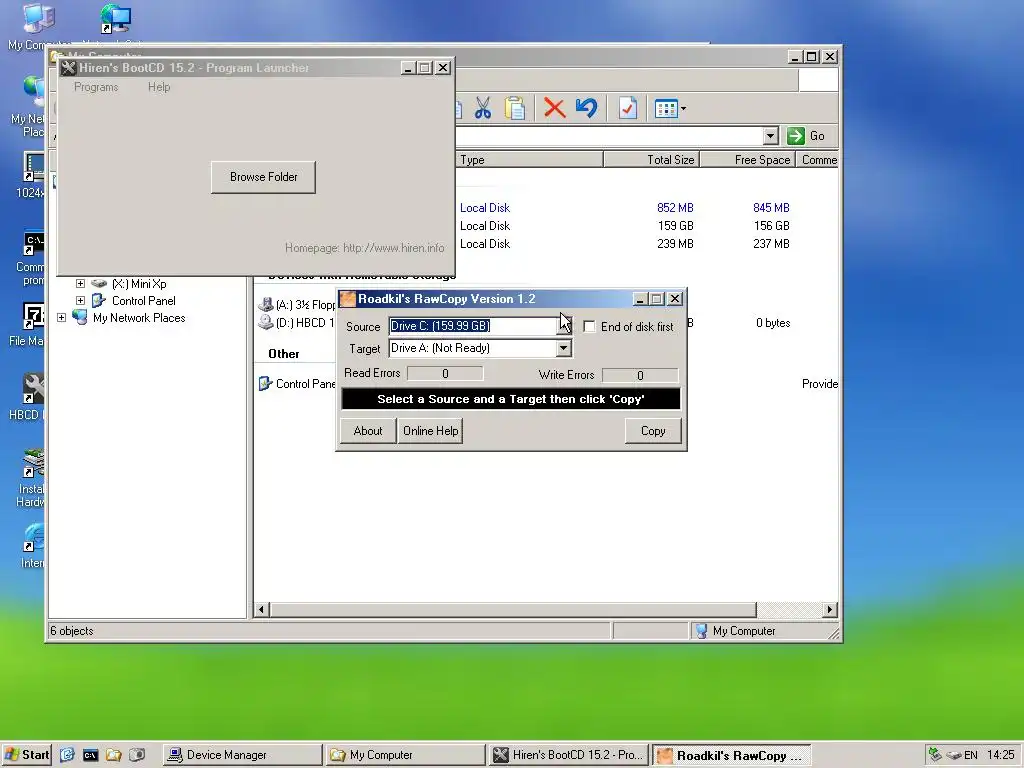Image resolution: width=1024 pixels, height=768 pixels.
Task: Click the Paste clipboard icon in My Computer toolbar
Action: click(515, 108)
